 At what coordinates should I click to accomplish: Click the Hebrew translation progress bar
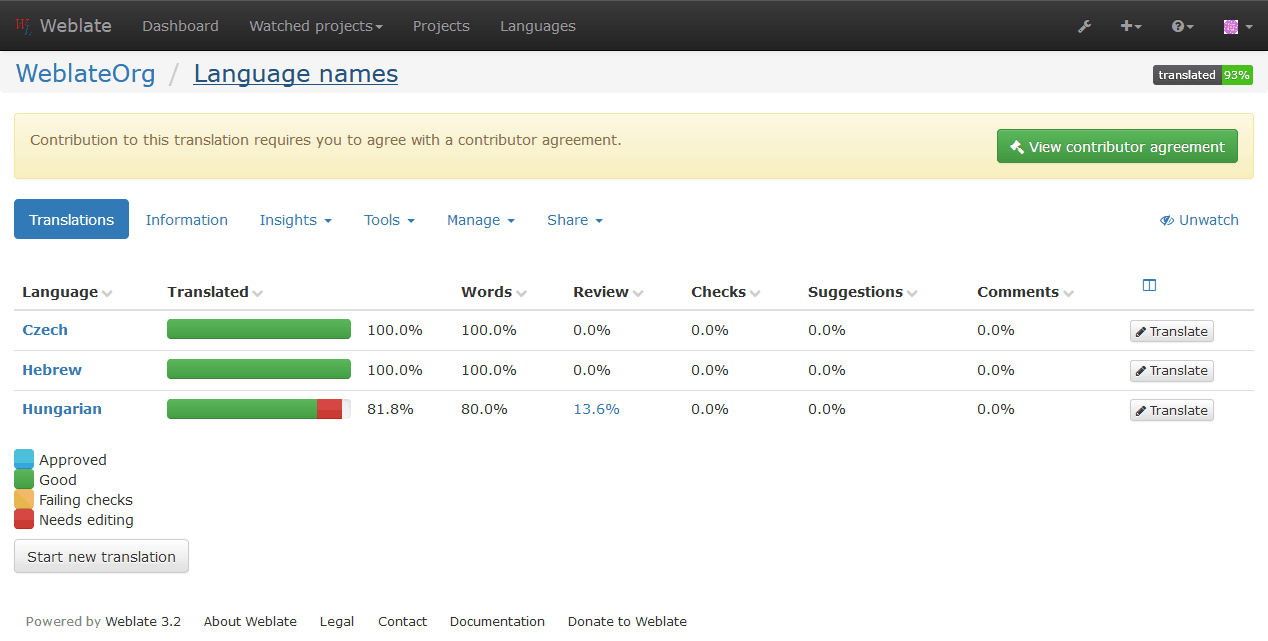(x=259, y=369)
